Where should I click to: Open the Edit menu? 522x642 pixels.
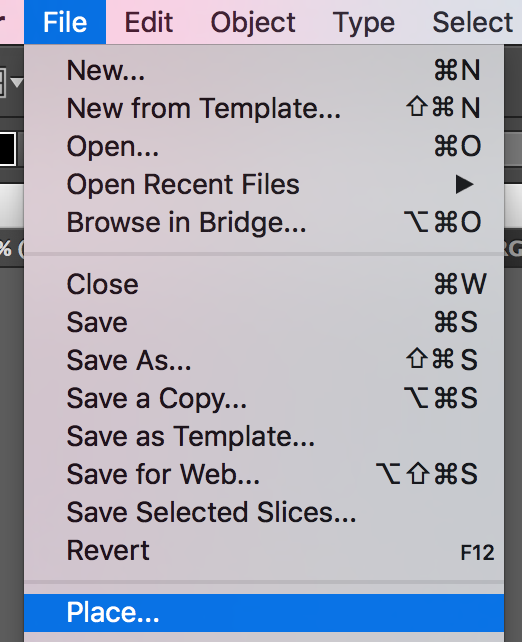(x=149, y=22)
